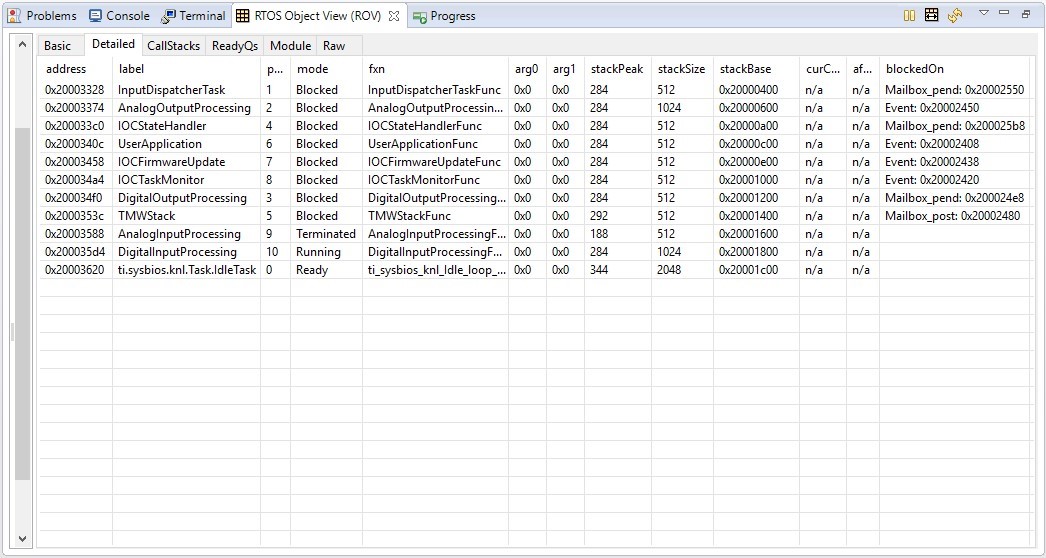Click stackBase 0x20001c00 cell
The width and height of the screenshot is (1046, 558).
pyautogui.click(x=756, y=270)
